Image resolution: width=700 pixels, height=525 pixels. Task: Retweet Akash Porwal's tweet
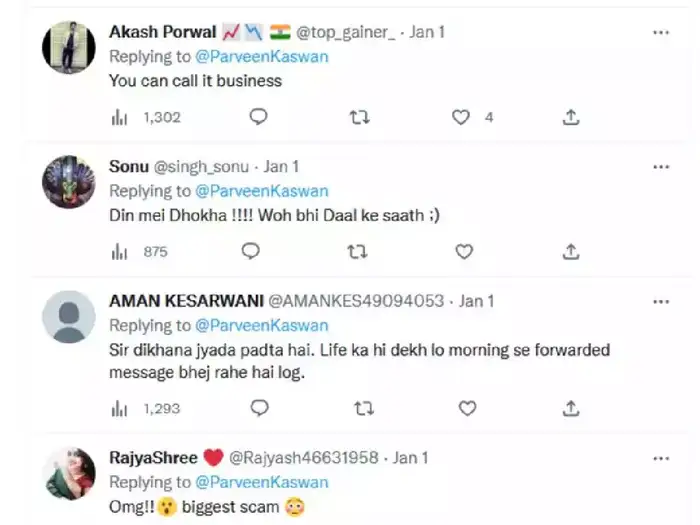tap(360, 117)
